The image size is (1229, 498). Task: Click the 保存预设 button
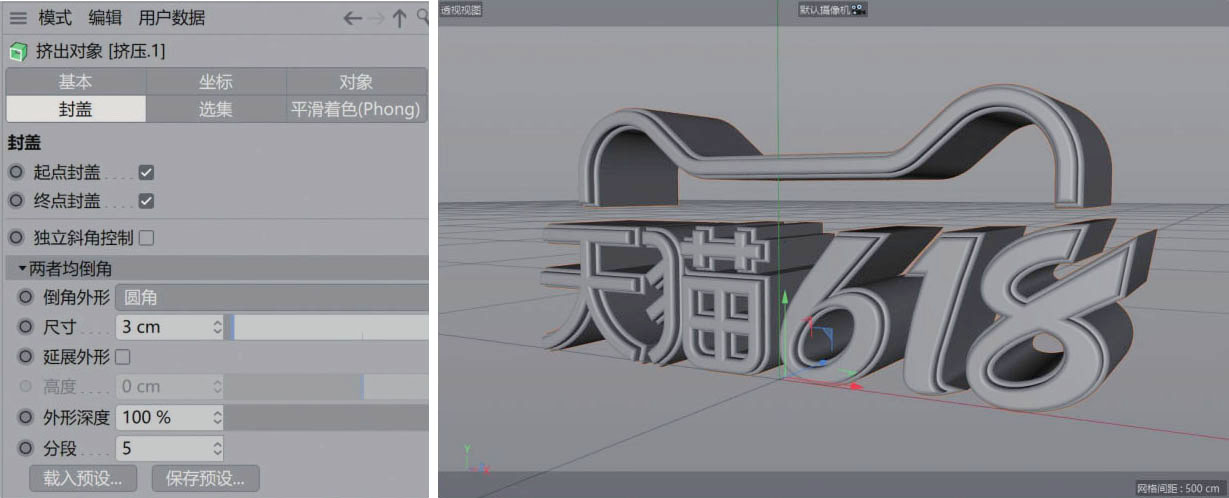point(205,478)
